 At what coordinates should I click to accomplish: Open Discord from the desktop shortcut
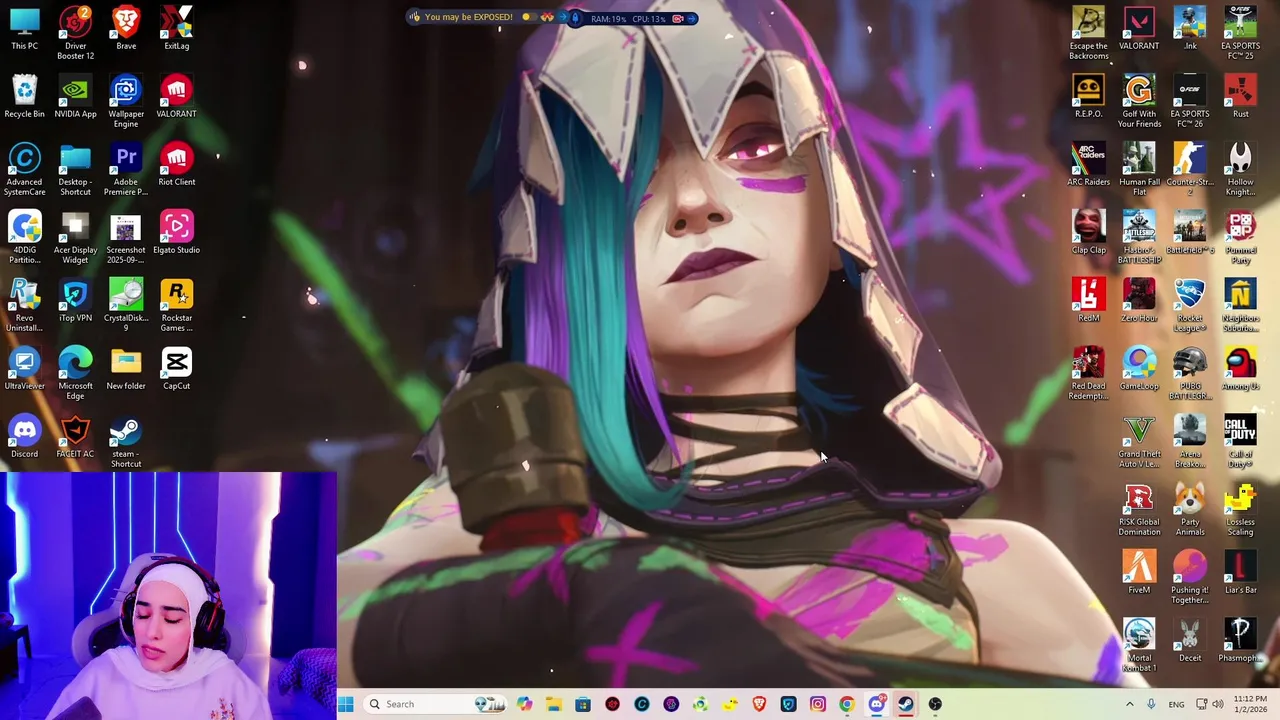click(24, 436)
